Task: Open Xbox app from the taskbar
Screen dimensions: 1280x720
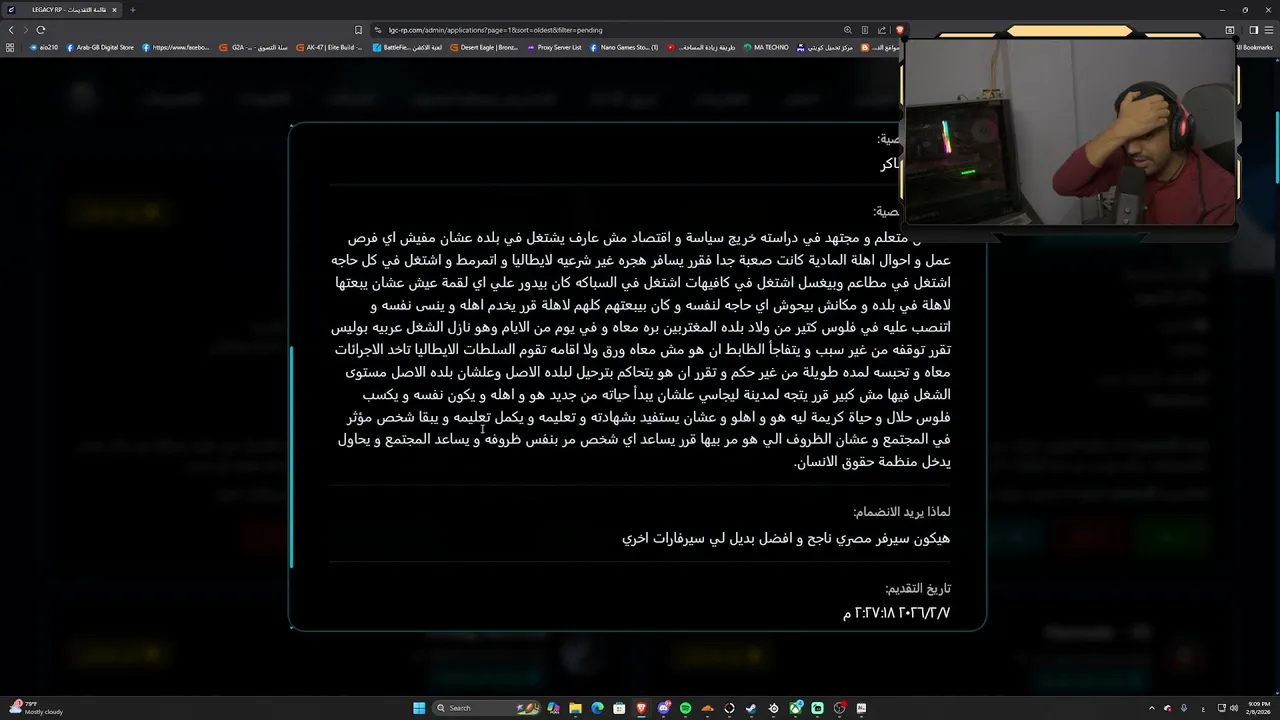Action: click(x=795, y=708)
